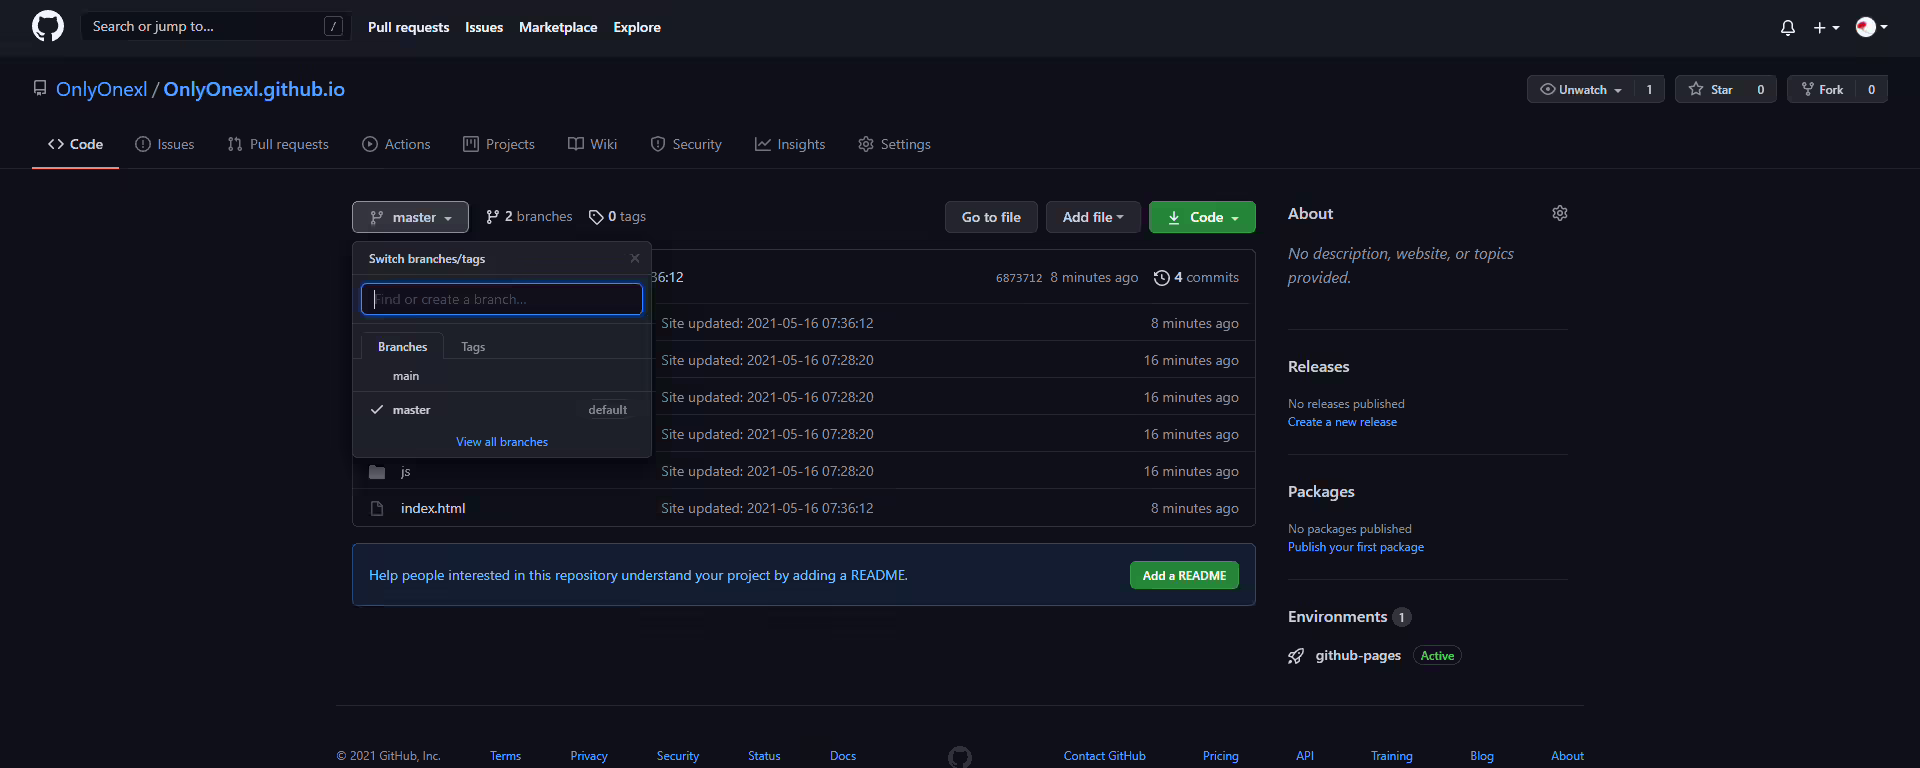Screen dimensions: 1920x768
Task: Open the About section settings gear
Action: click(1560, 213)
